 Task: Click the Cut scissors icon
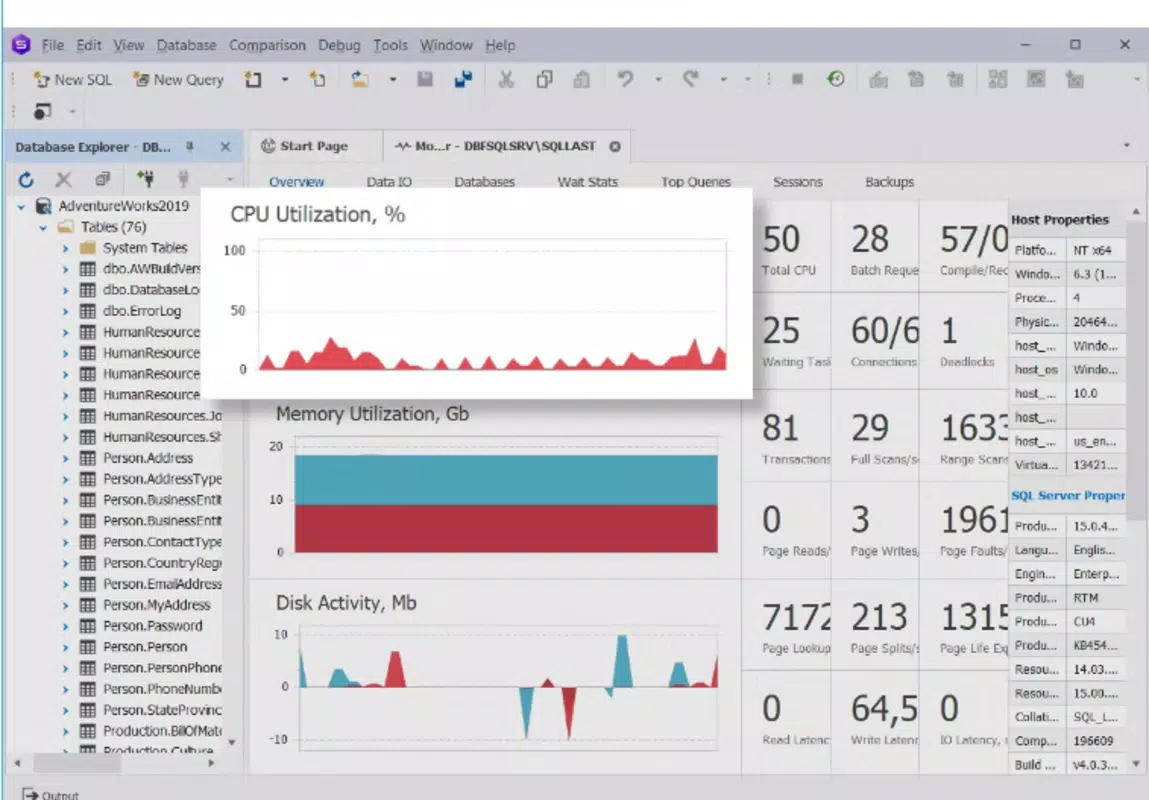[x=506, y=79]
